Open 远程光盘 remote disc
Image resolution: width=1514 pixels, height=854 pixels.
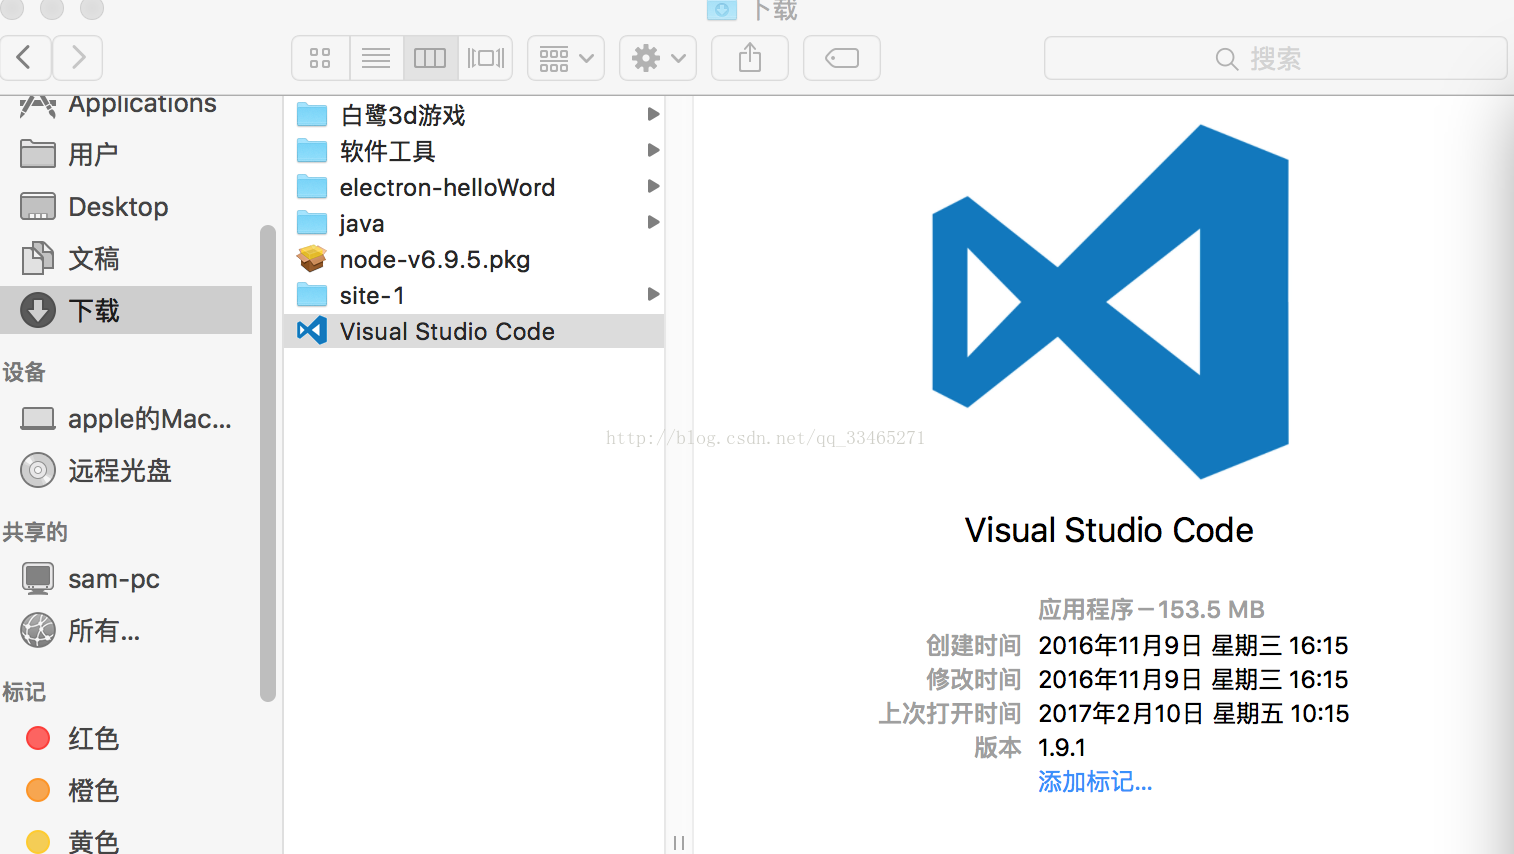[x=126, y=470]
